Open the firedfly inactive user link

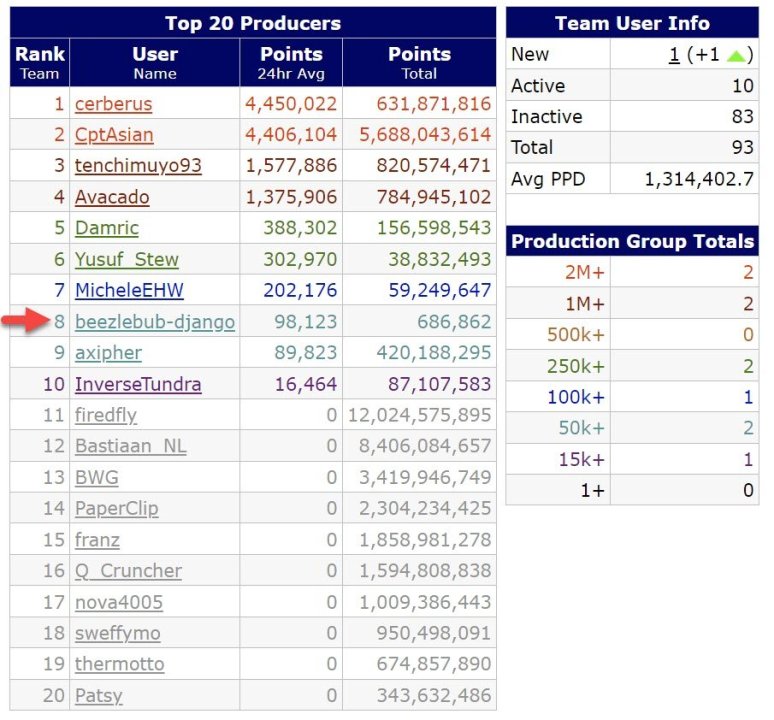coord(106,415)
